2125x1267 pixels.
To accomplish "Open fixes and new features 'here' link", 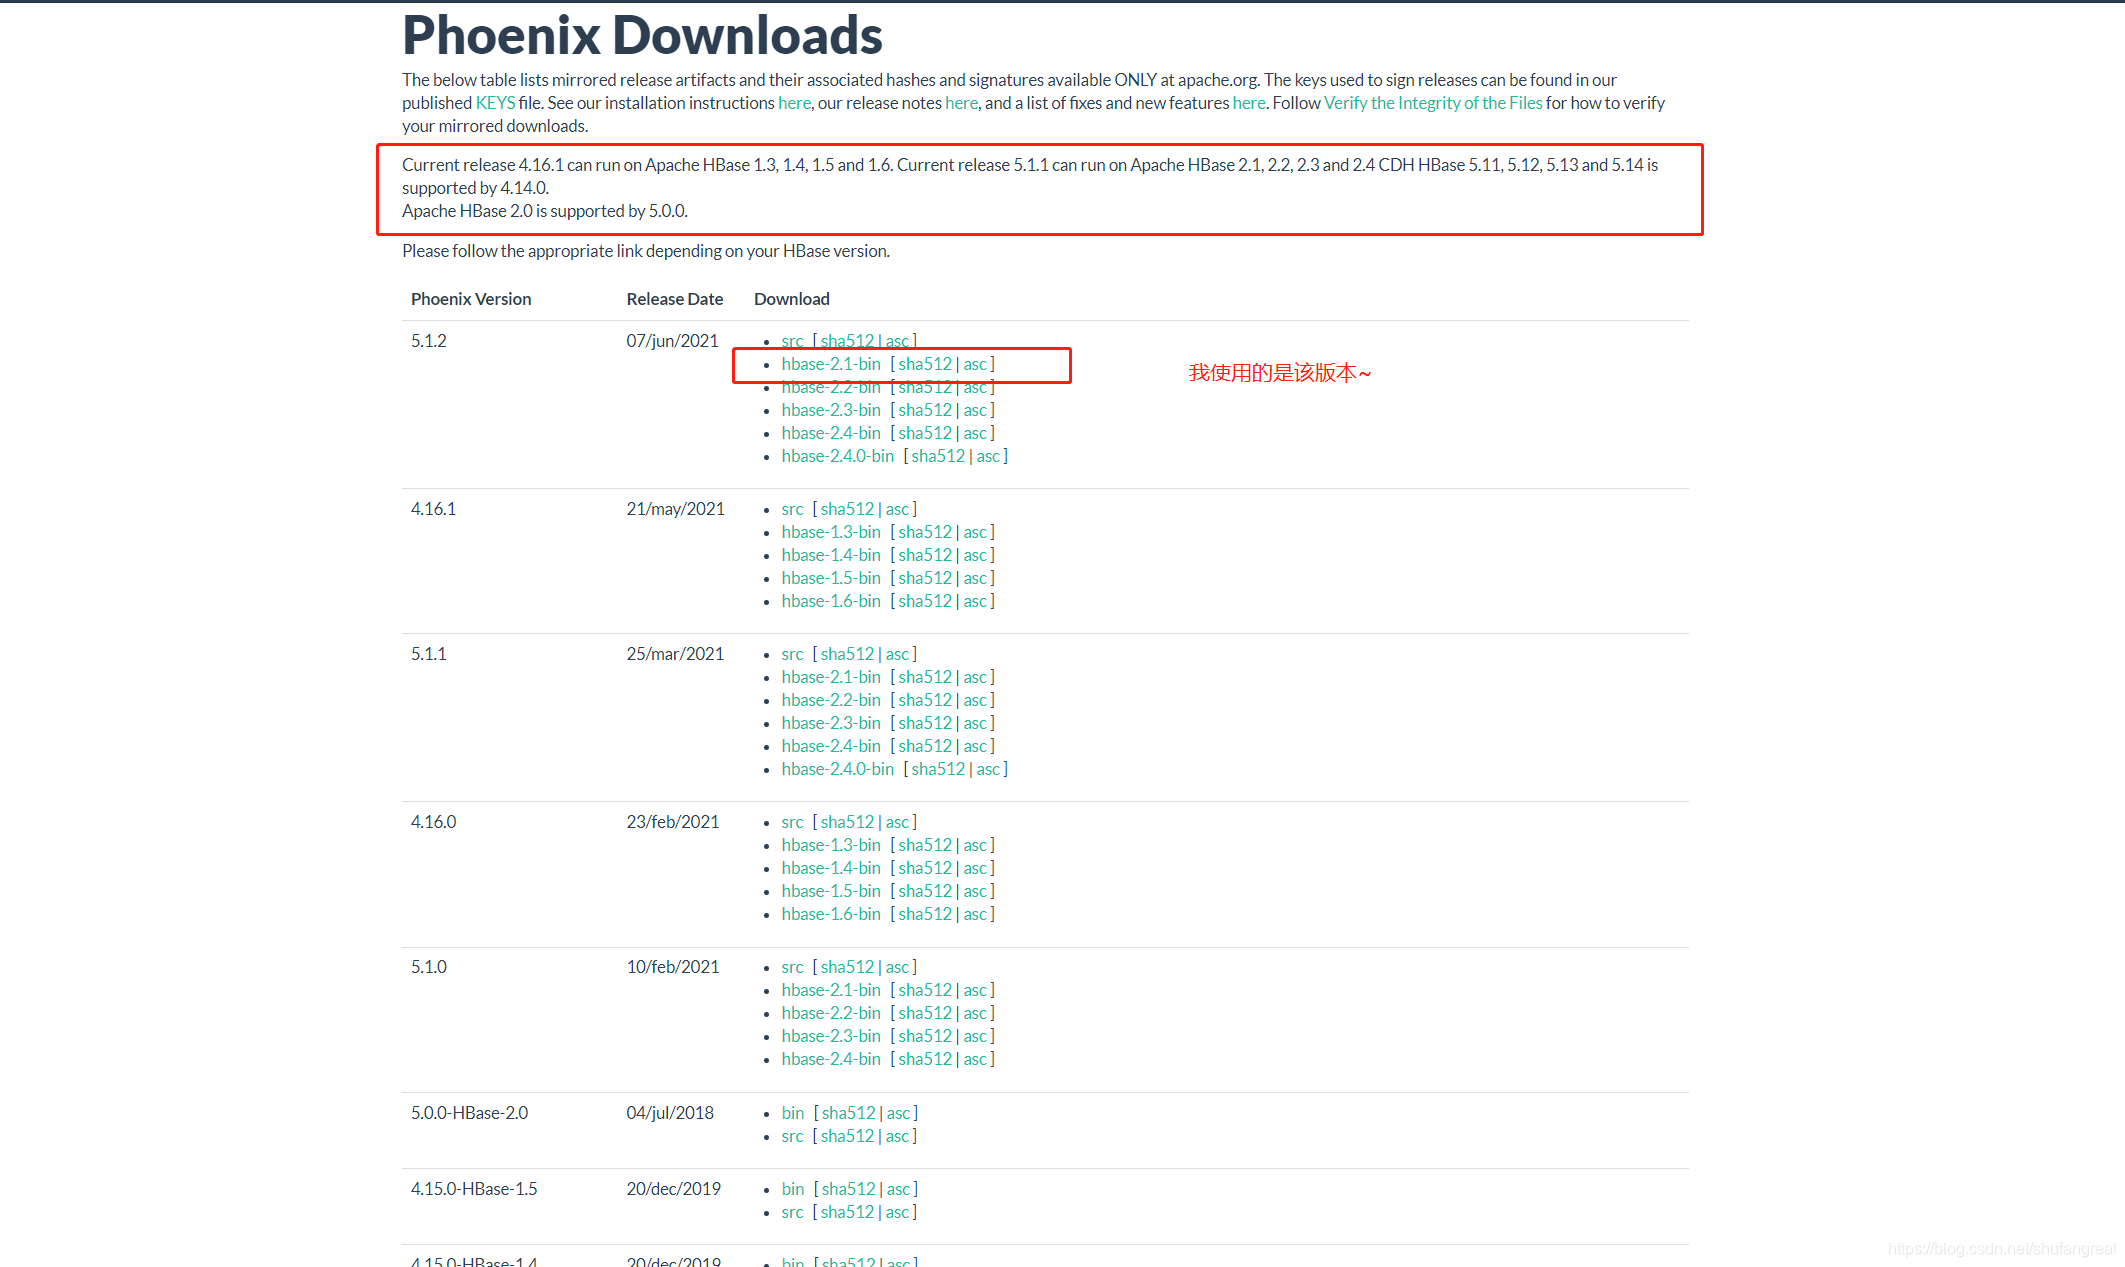I will click(1248, 103).
